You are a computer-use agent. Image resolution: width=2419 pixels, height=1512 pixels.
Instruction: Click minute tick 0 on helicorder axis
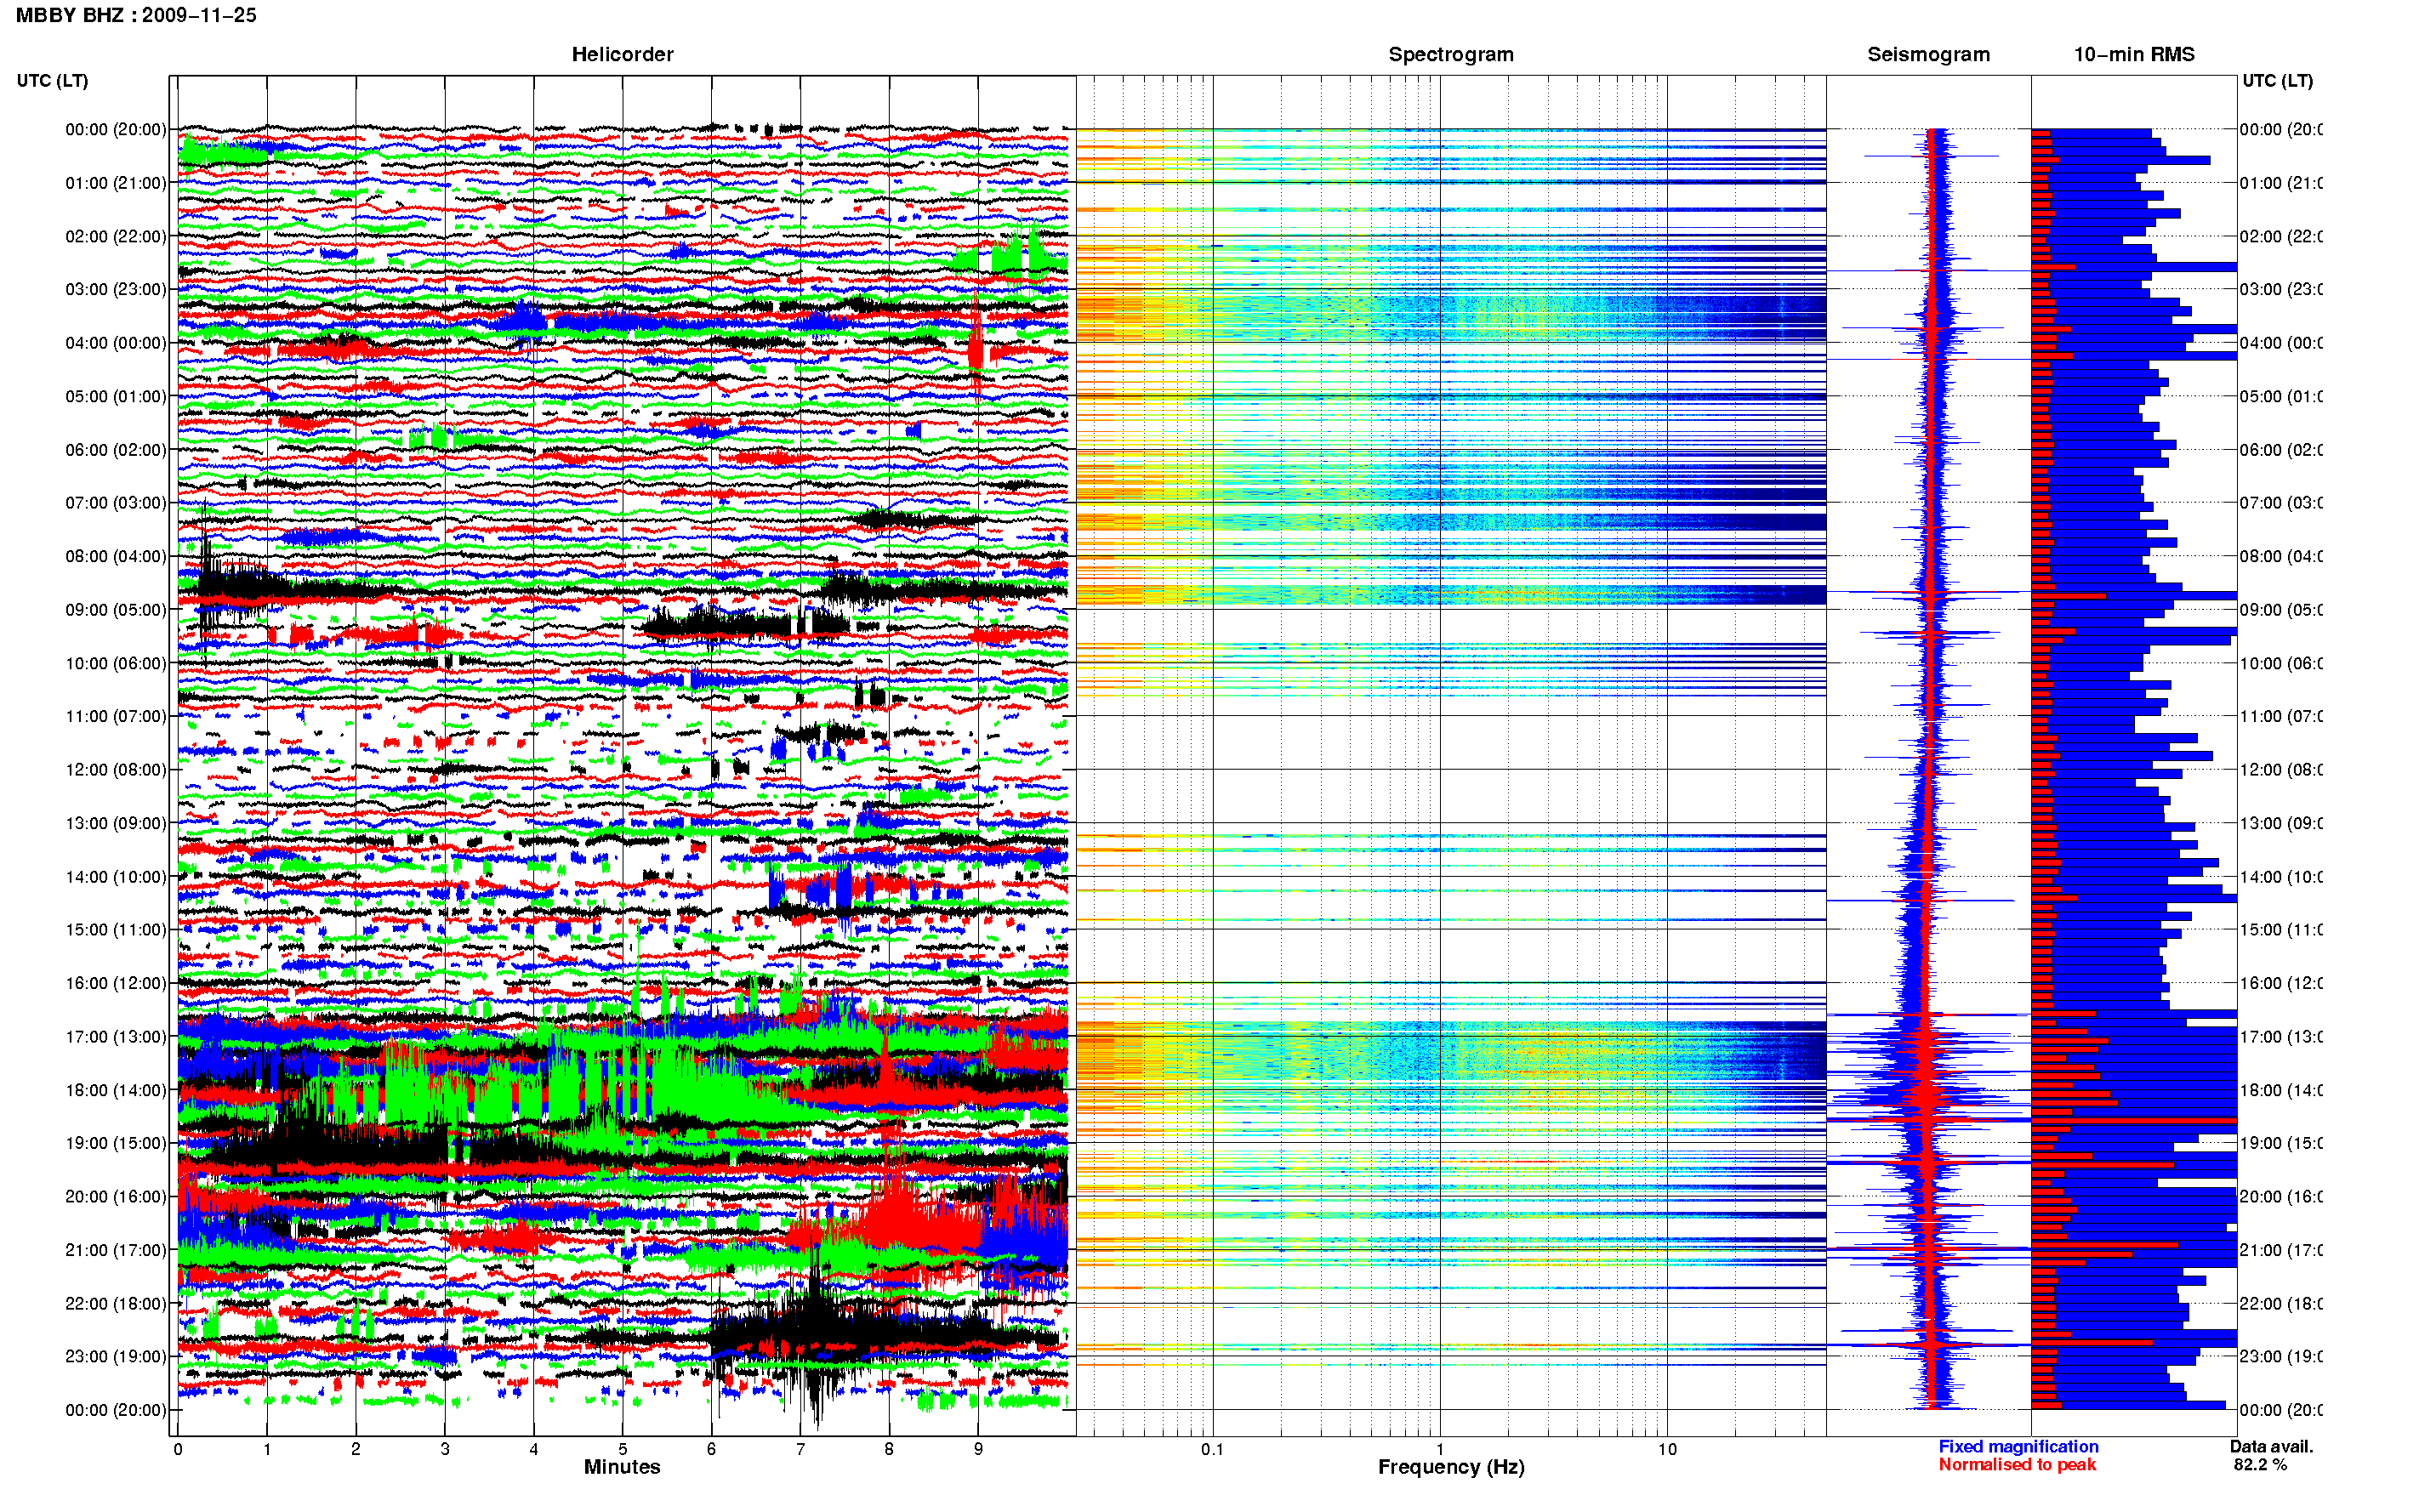point(178,1449)
